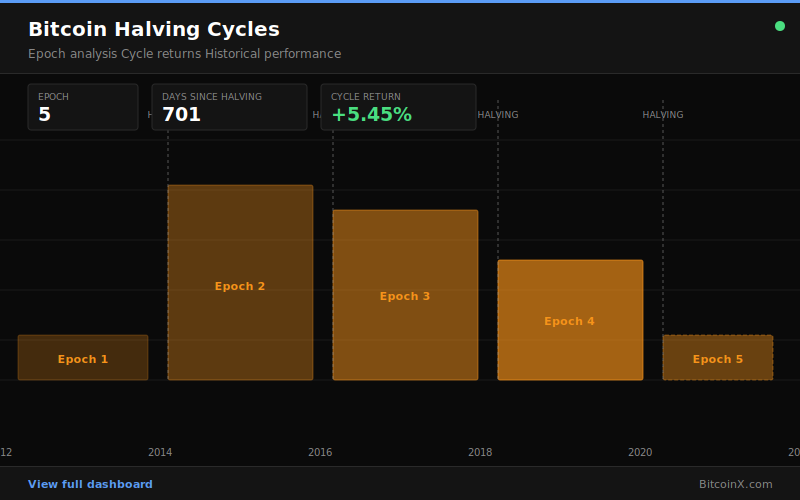
Task: Click the HALVING marker above Epoch 5
Action: pos(663,115)
